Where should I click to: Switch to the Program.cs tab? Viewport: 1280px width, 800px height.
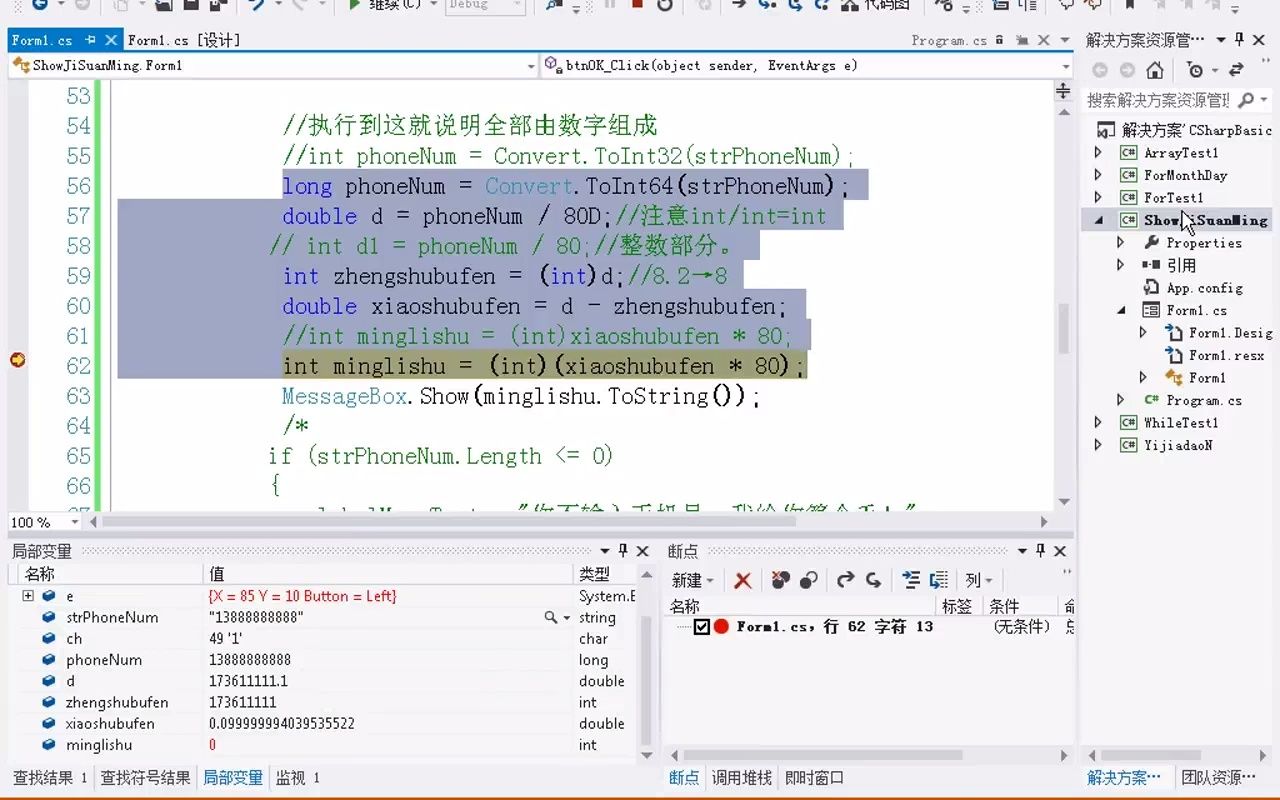pos(949,41)
